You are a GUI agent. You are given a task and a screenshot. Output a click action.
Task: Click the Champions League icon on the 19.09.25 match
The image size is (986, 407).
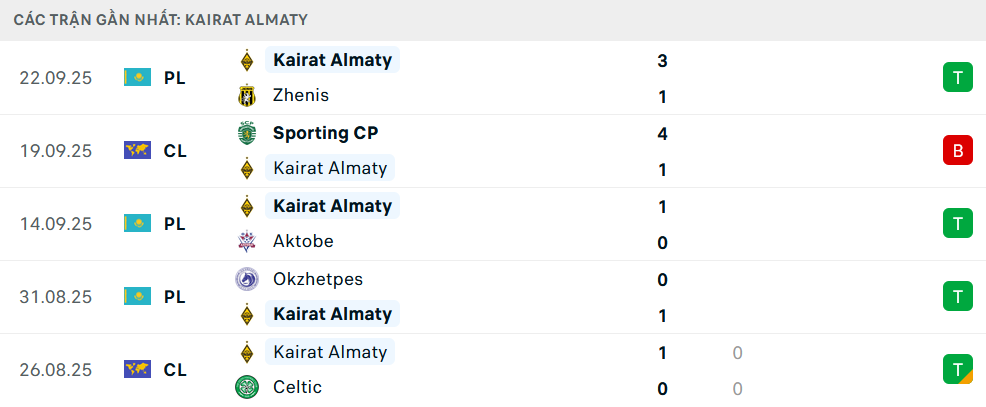[137, 151]
